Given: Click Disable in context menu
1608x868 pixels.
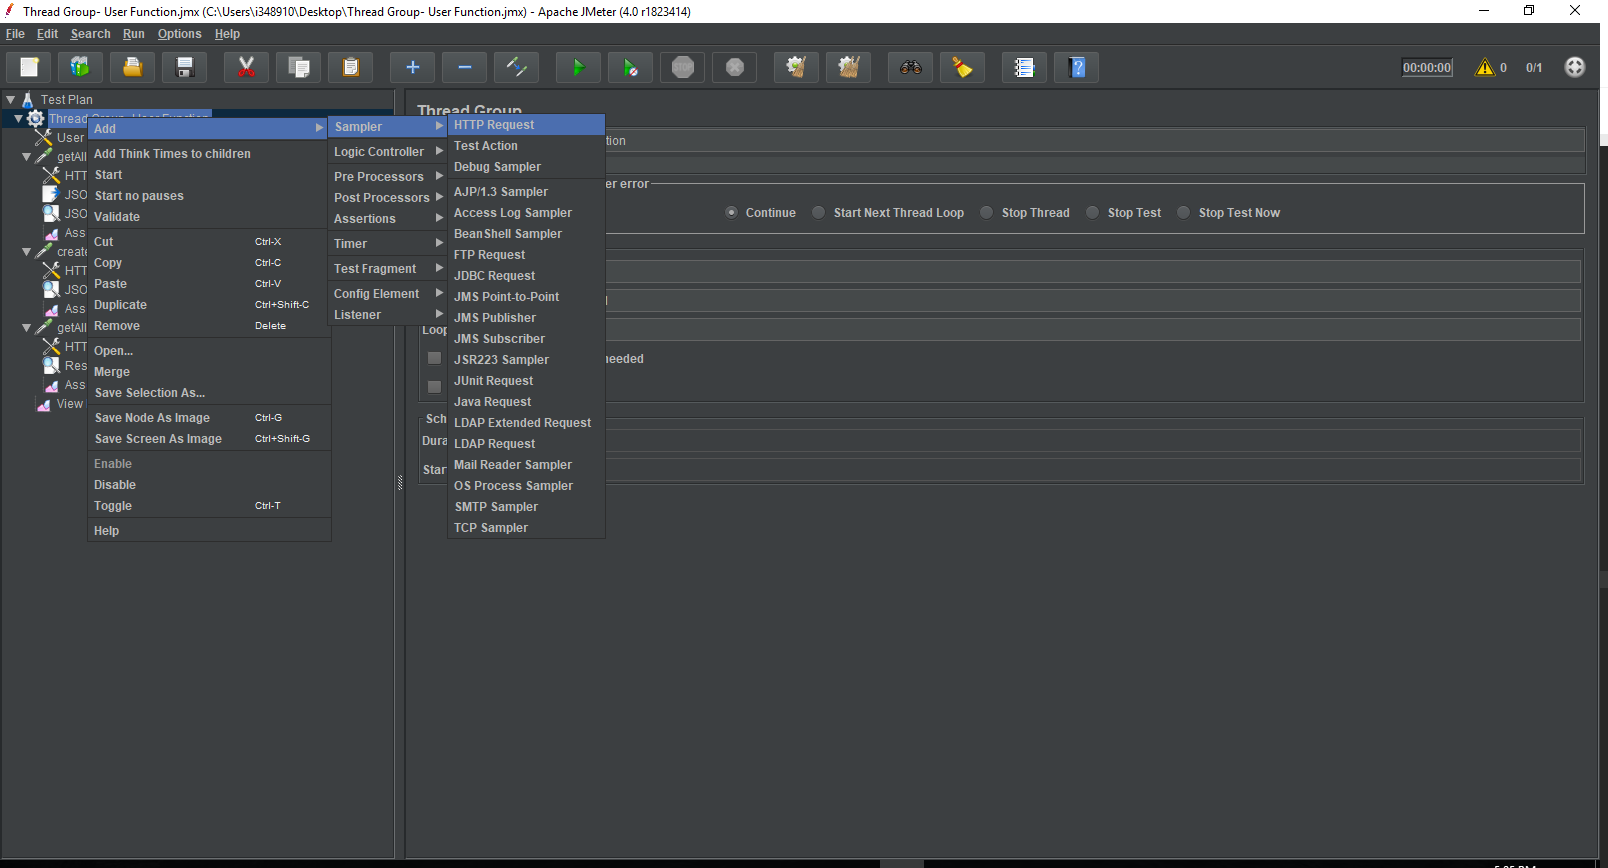Looking at the screenshot, I should click(209, 485).
